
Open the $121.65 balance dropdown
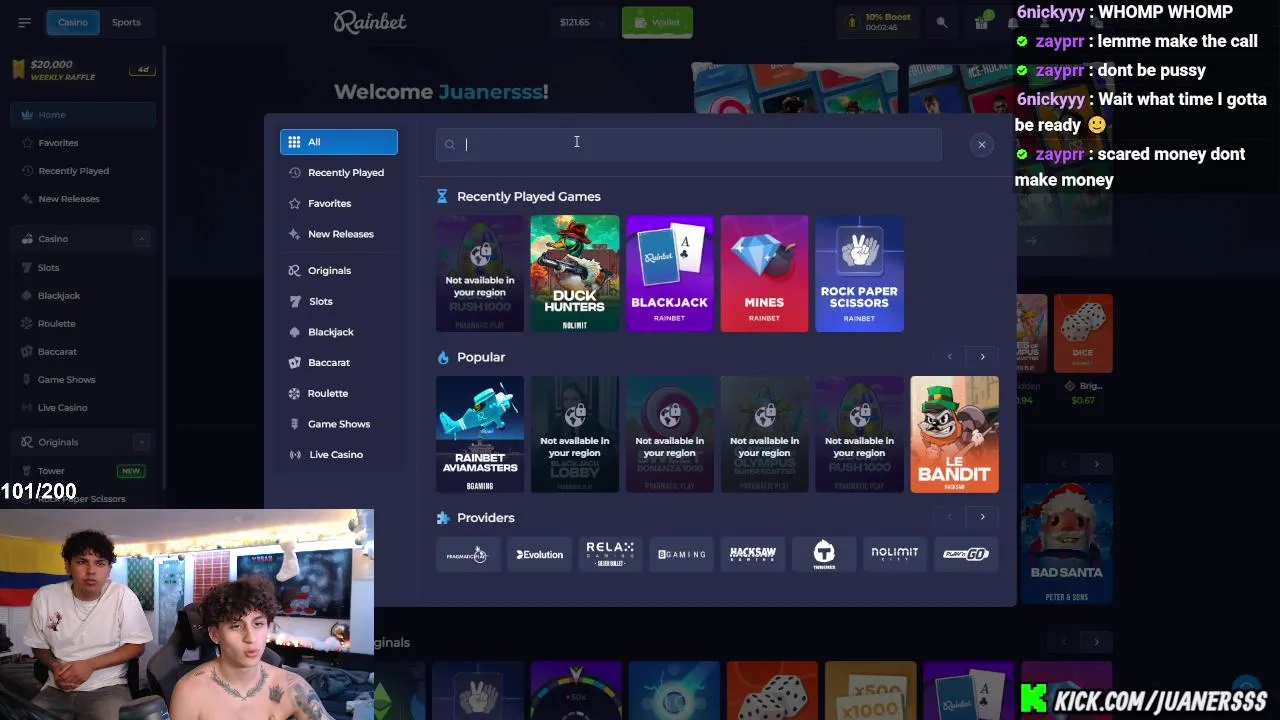click(583, 22)
